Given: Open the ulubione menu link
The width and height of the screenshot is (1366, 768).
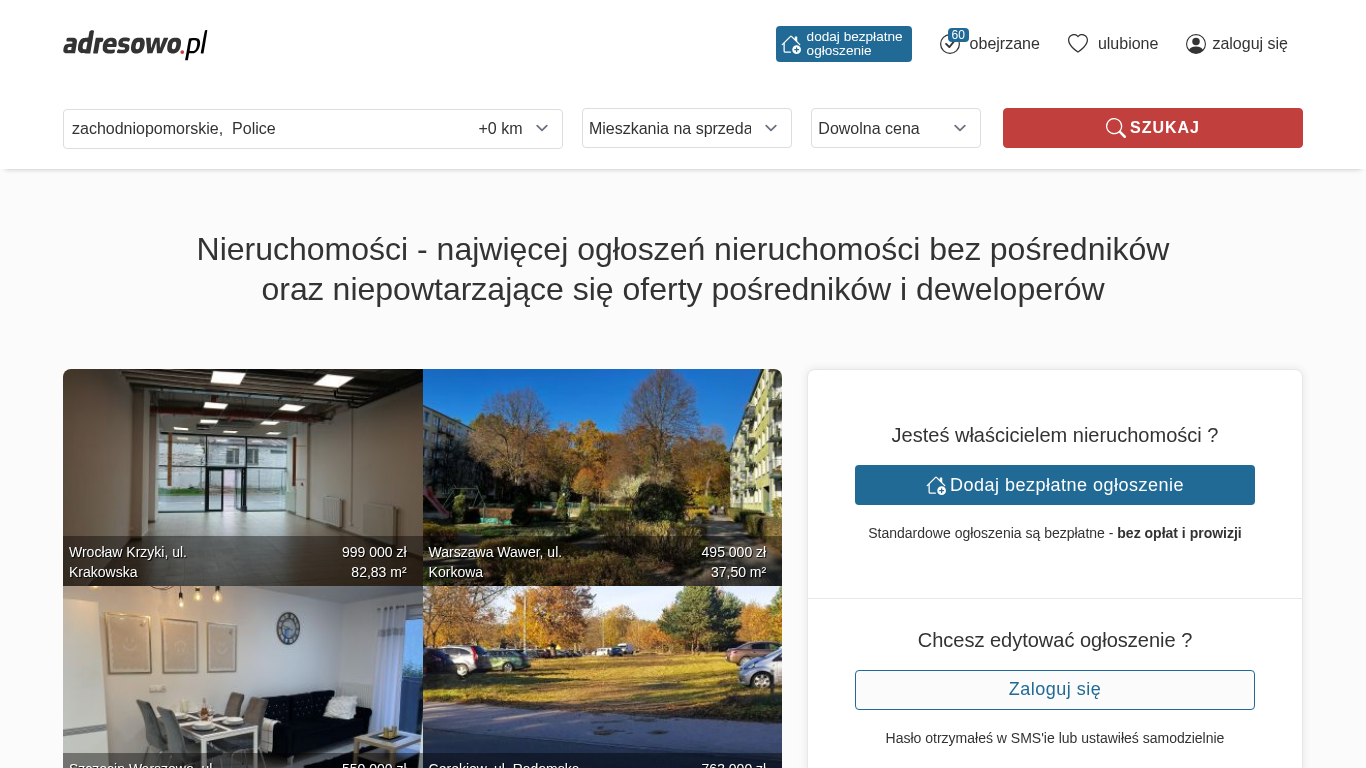Looking at the screenshot, I should point(1127,44).
